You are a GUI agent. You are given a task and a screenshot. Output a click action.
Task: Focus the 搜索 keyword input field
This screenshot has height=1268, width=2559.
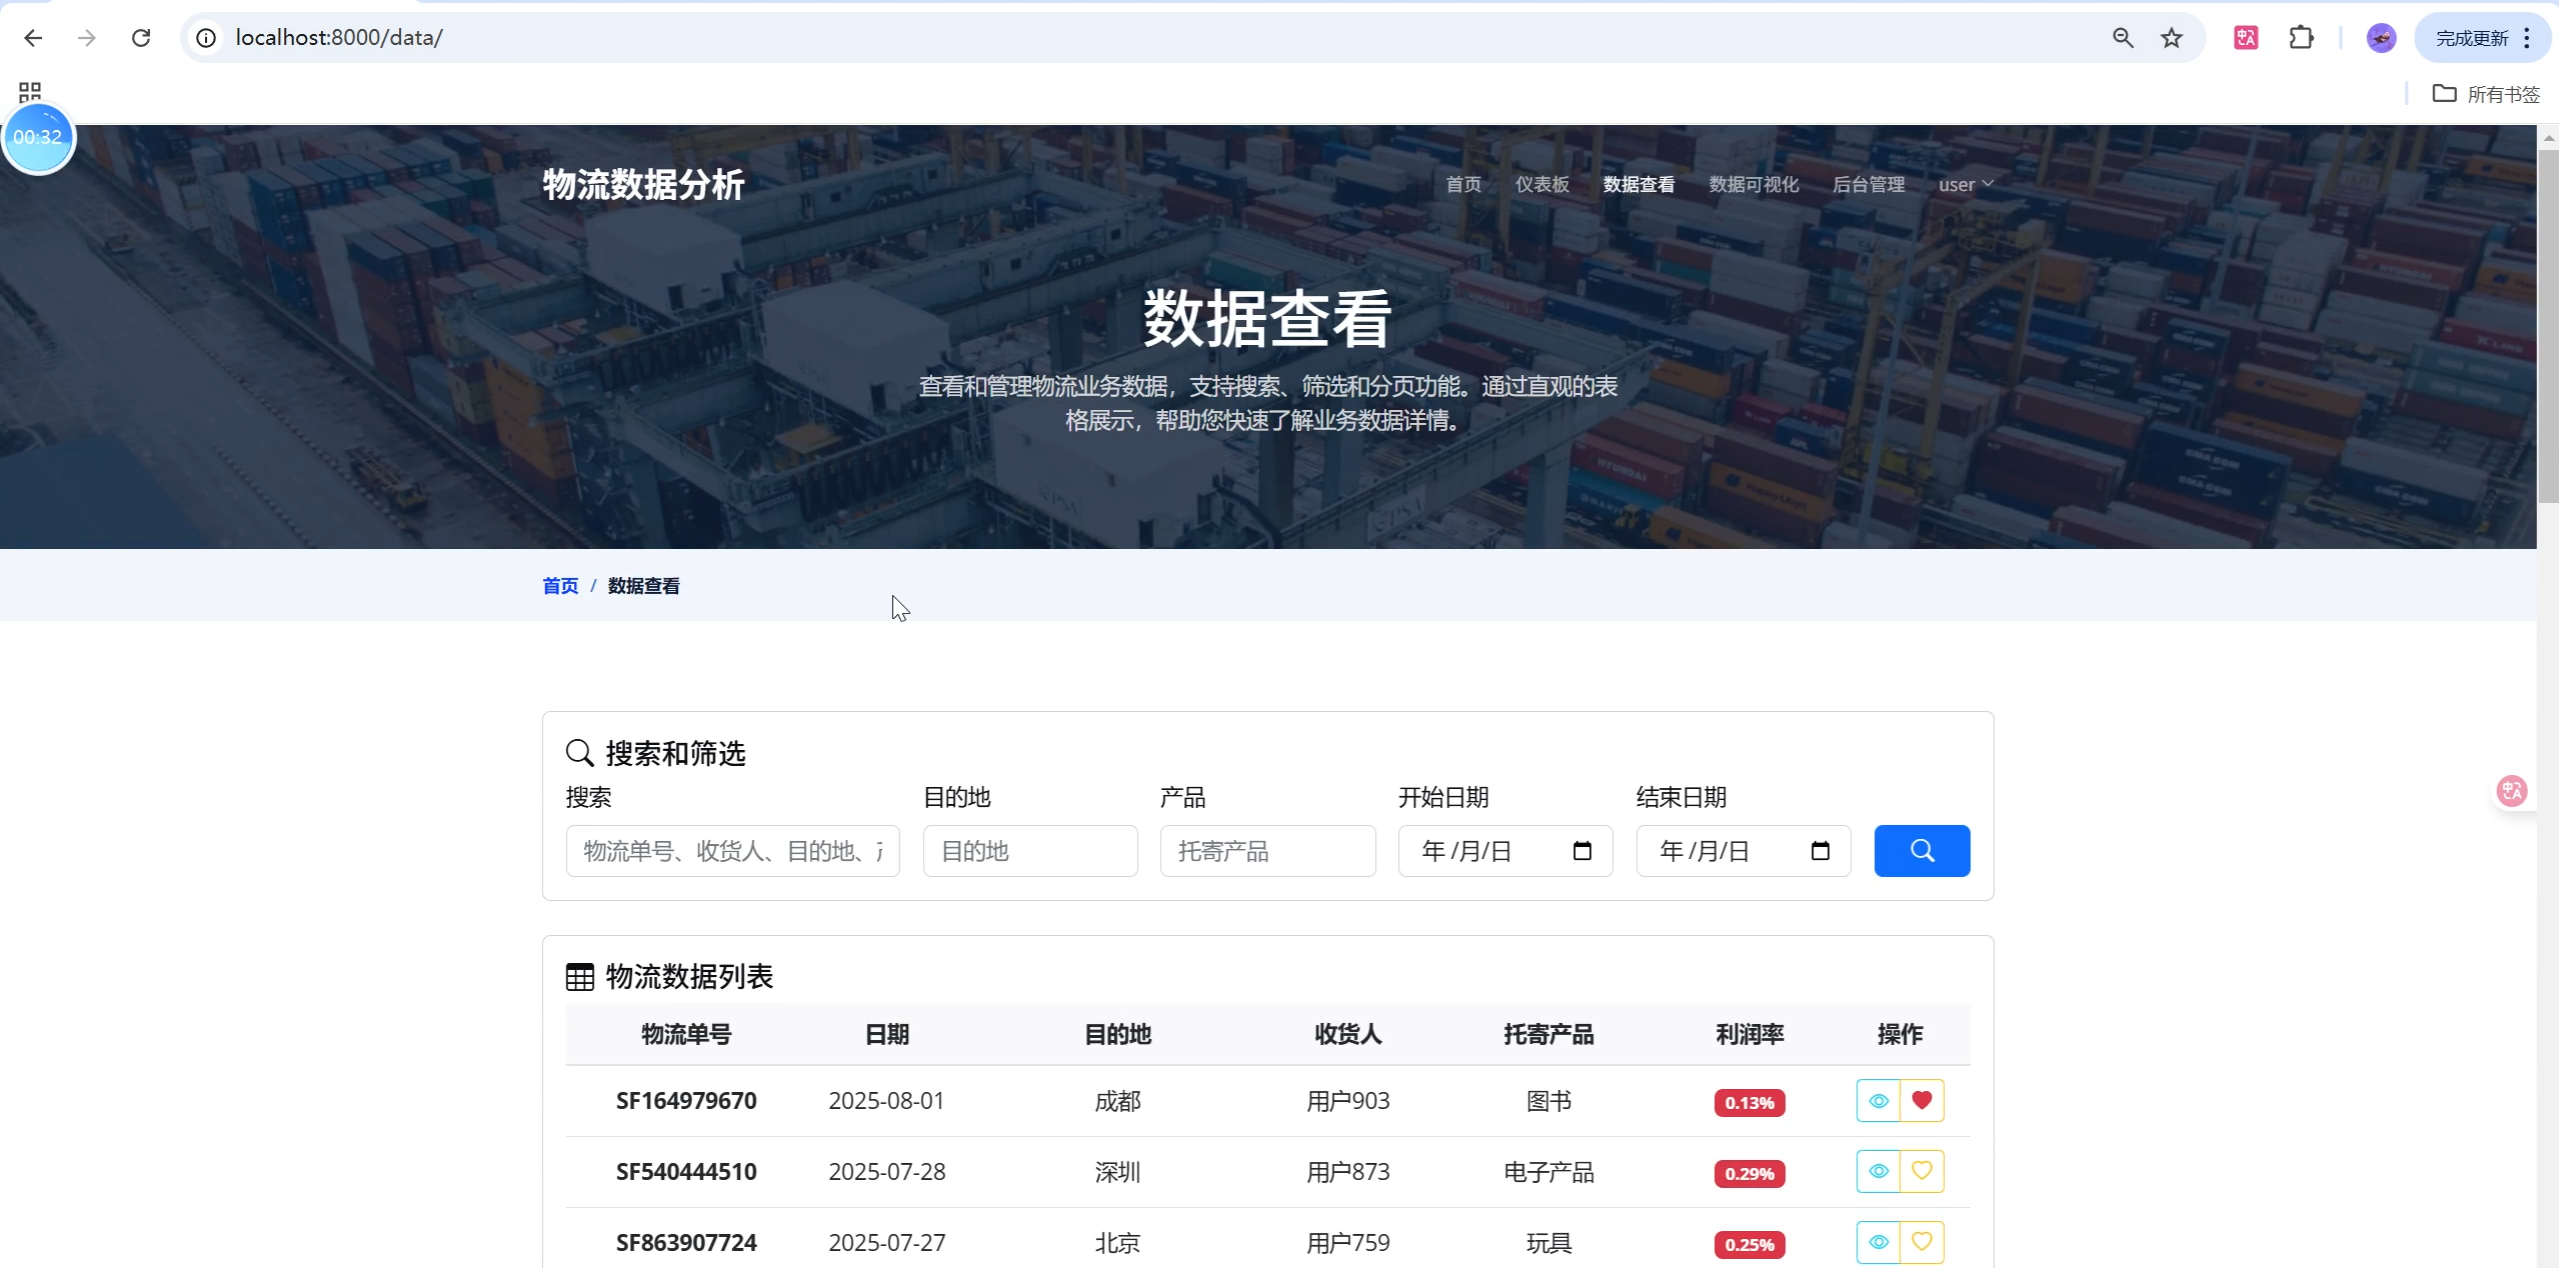pos(732,851)
